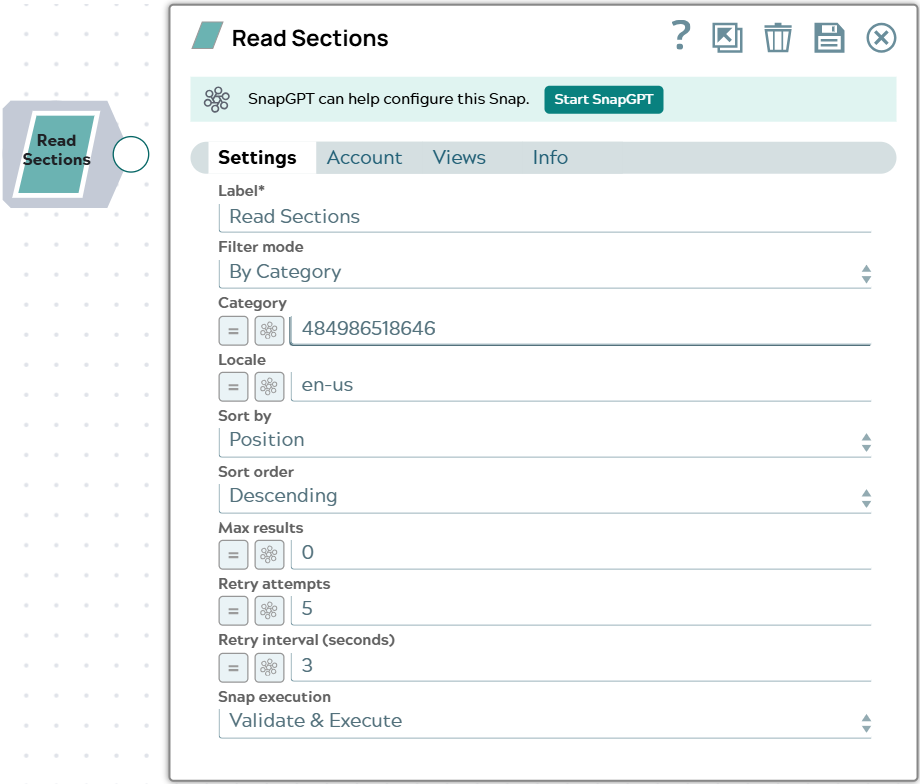The image size is (920, 784).
Task: Click SnapGPT icon beside Retry interval
Action: (269, 667)
